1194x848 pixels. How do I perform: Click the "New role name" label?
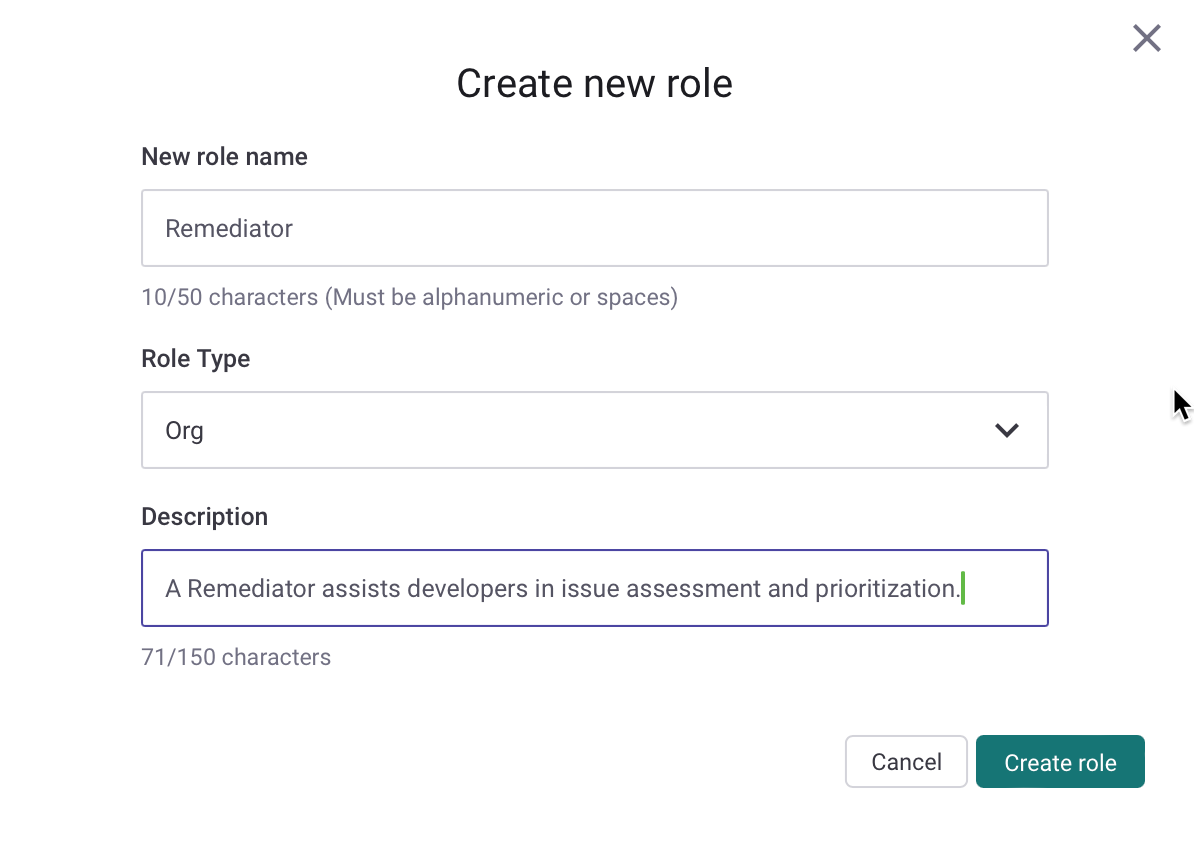(x=224, y=157)
